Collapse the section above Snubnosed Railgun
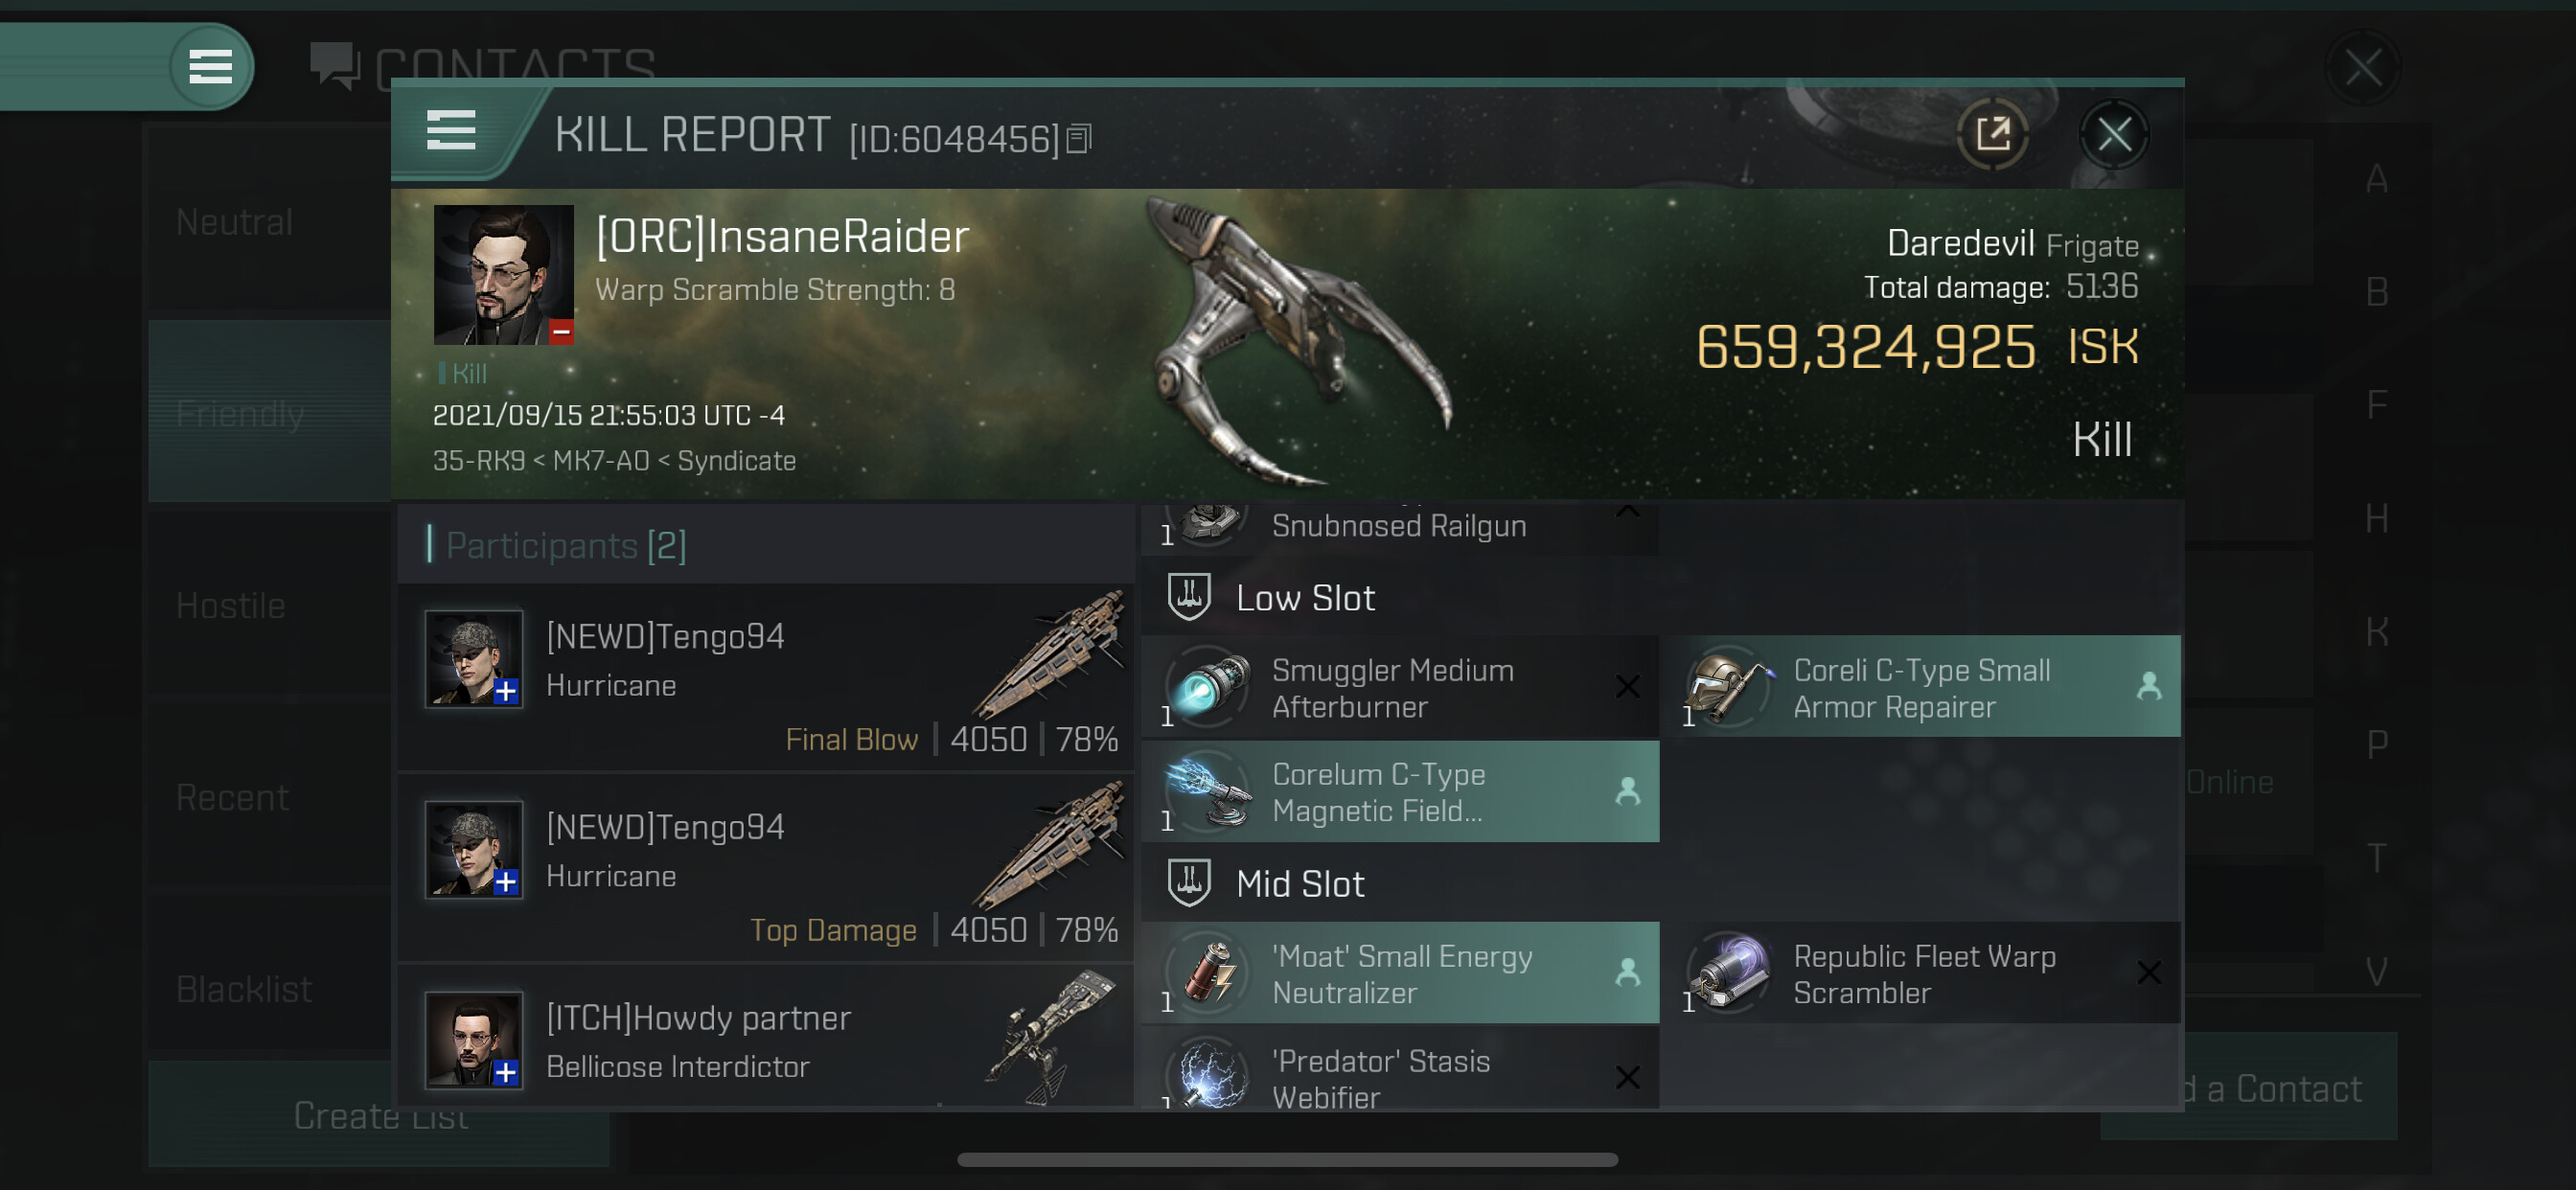 [1627, 512]
